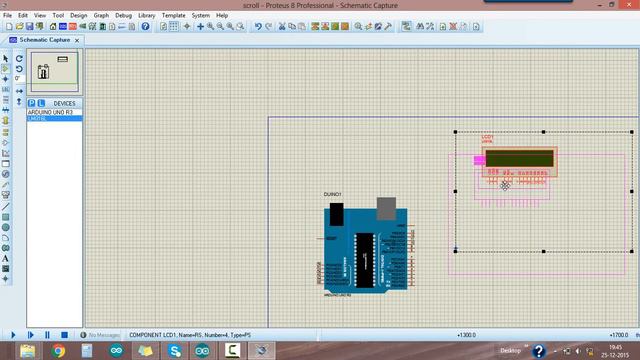This screenshot has width=640, height=360.
Task: Select ARDUINO UNO R3 in Devices list
Action: (x=54, y=112)
